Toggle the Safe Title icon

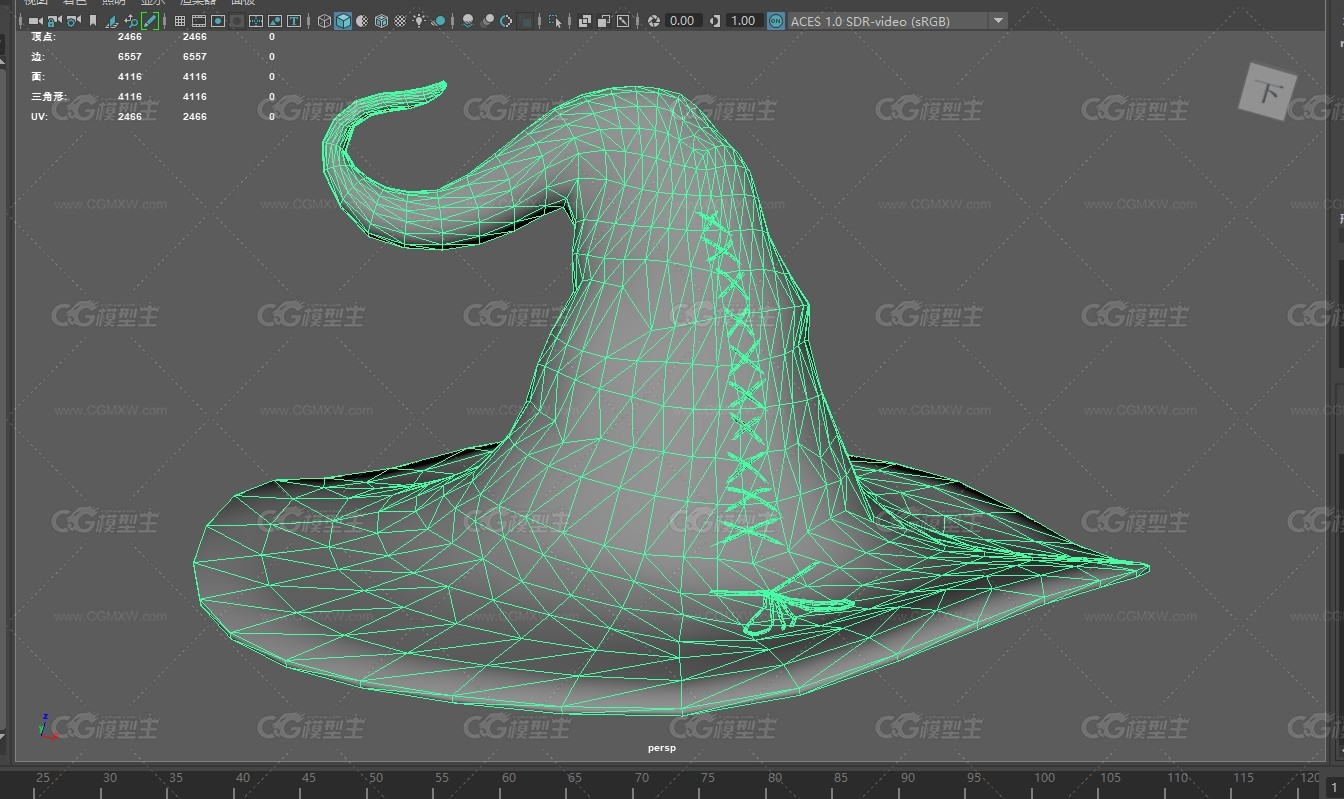point(294,20)
